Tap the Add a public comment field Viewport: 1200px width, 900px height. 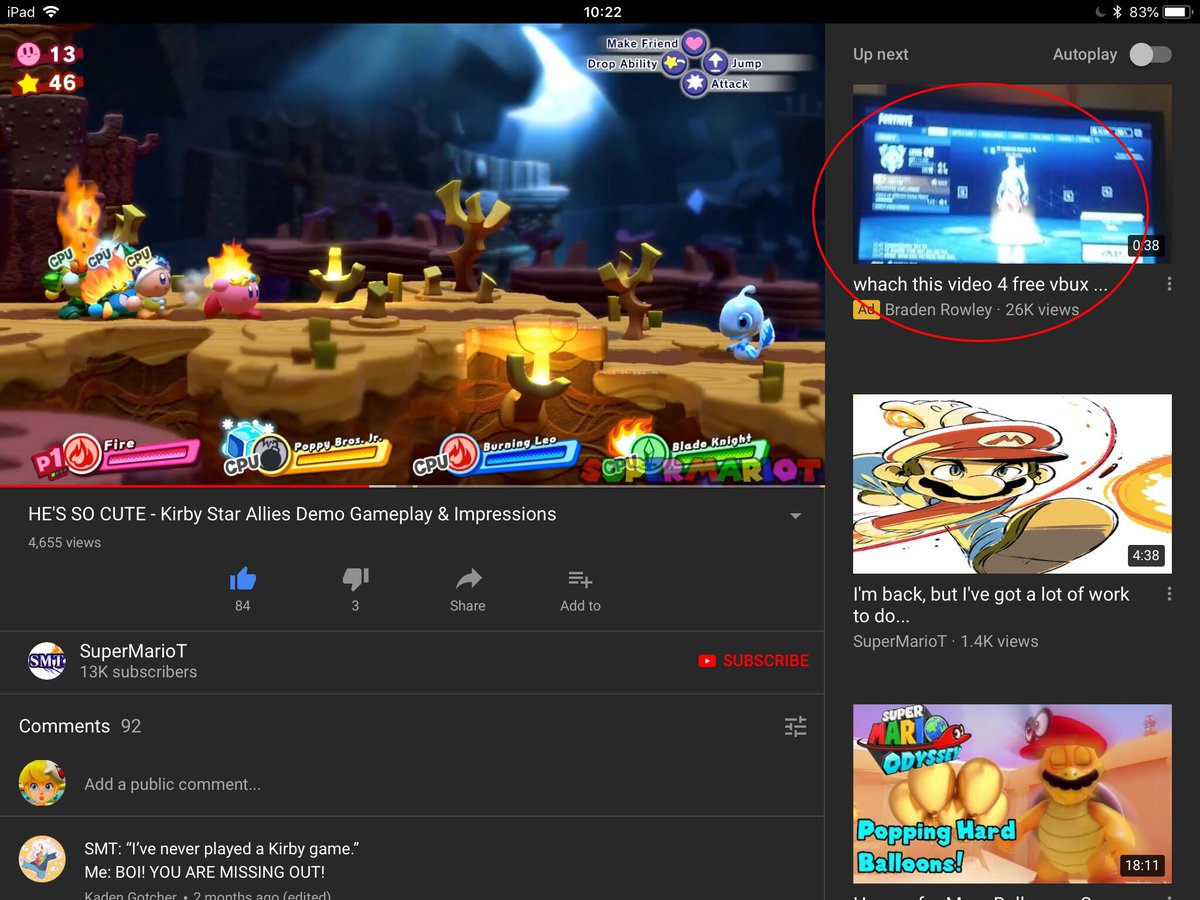172,784
